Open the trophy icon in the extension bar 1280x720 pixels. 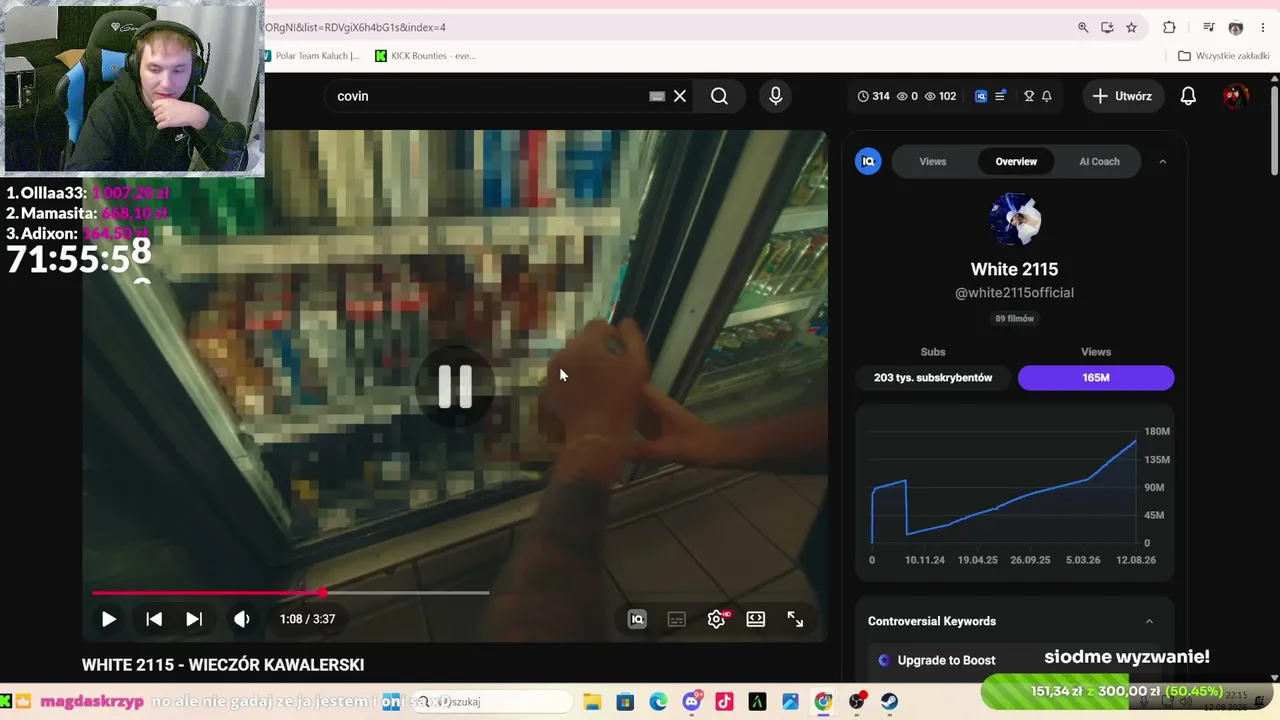[1029, 96]
